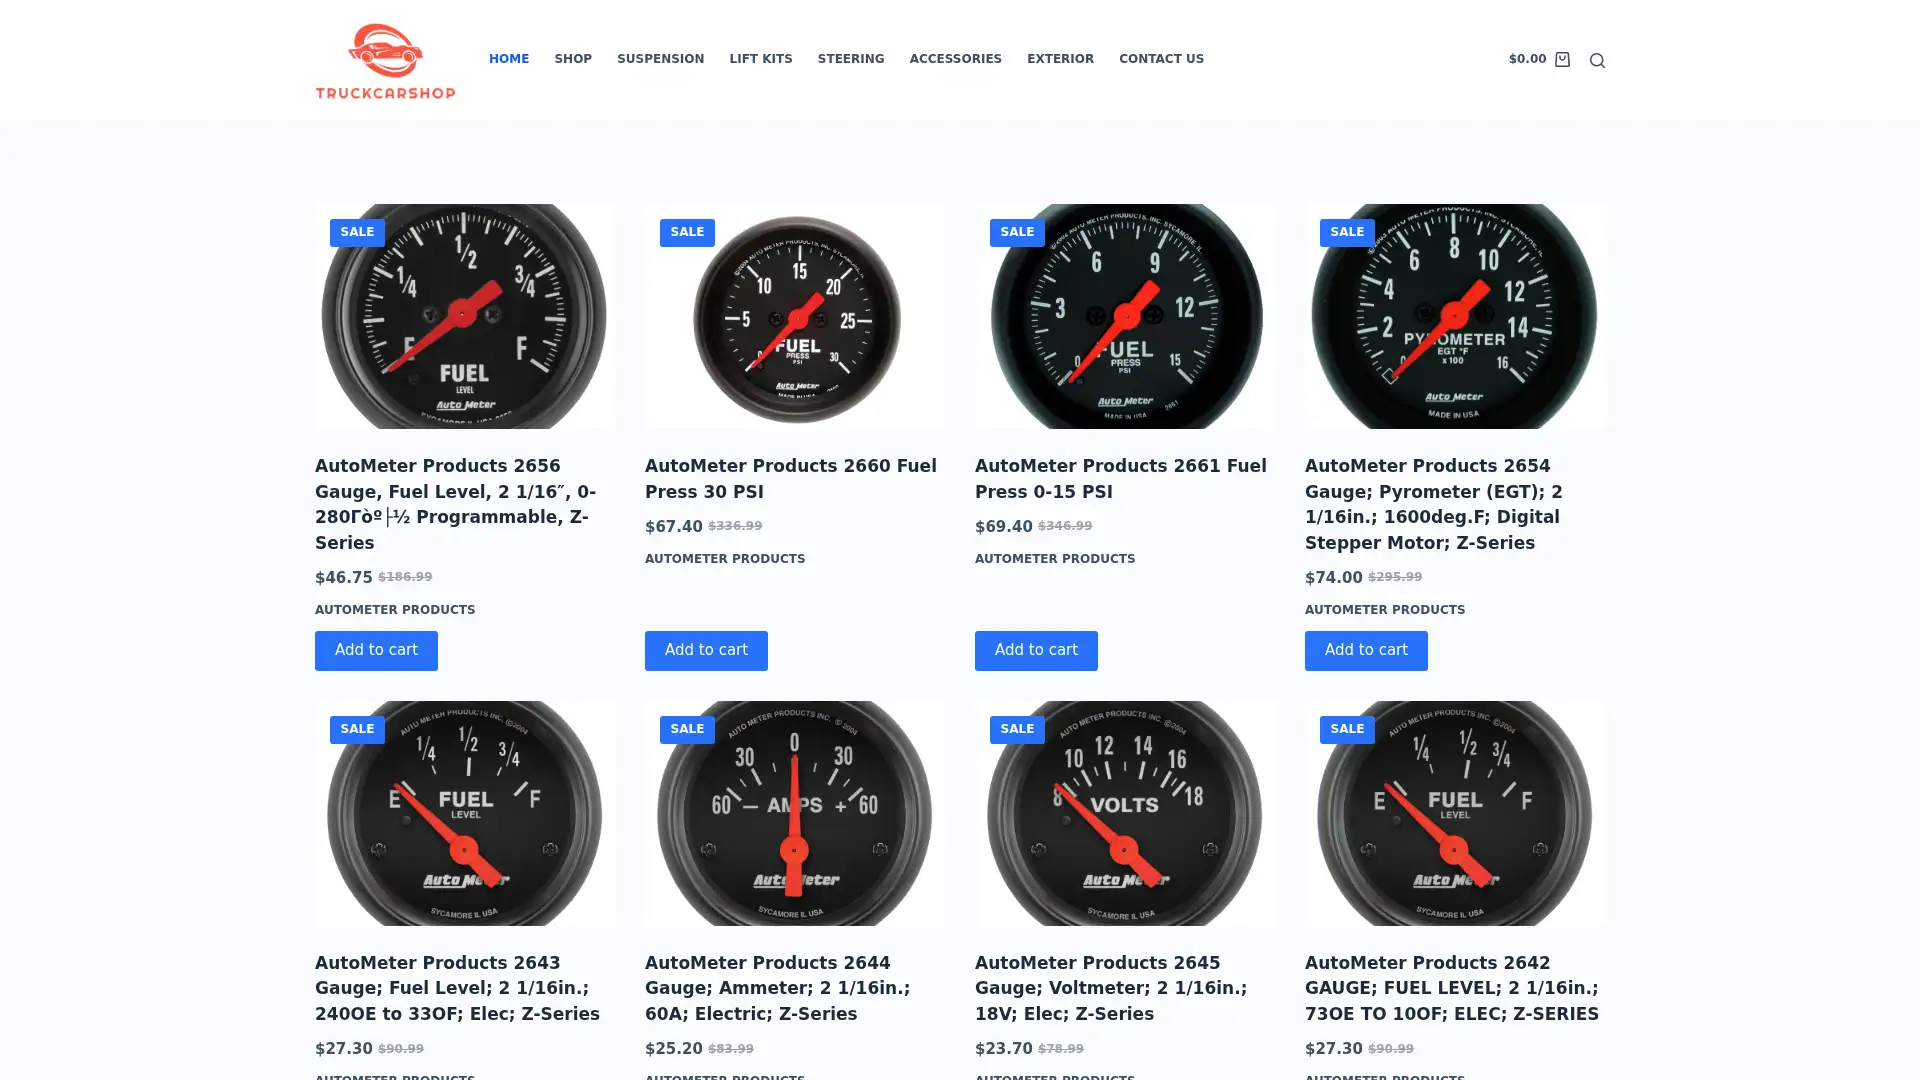Add AutoMeter 2661 Fuel Press to cart
This screenshot has height=1080, width=1920.
[x=1035, y=650]
